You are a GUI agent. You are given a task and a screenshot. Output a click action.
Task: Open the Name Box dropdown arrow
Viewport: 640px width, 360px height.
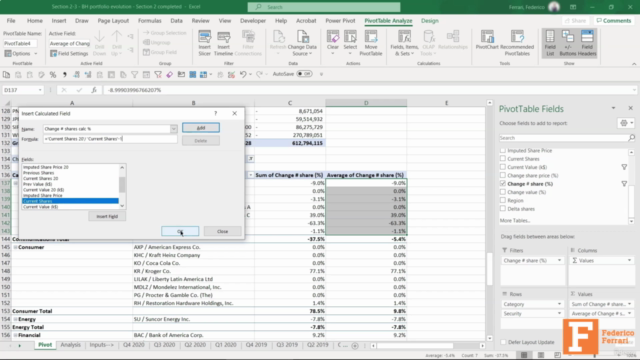pyautogui.click(x=40, y=90)
